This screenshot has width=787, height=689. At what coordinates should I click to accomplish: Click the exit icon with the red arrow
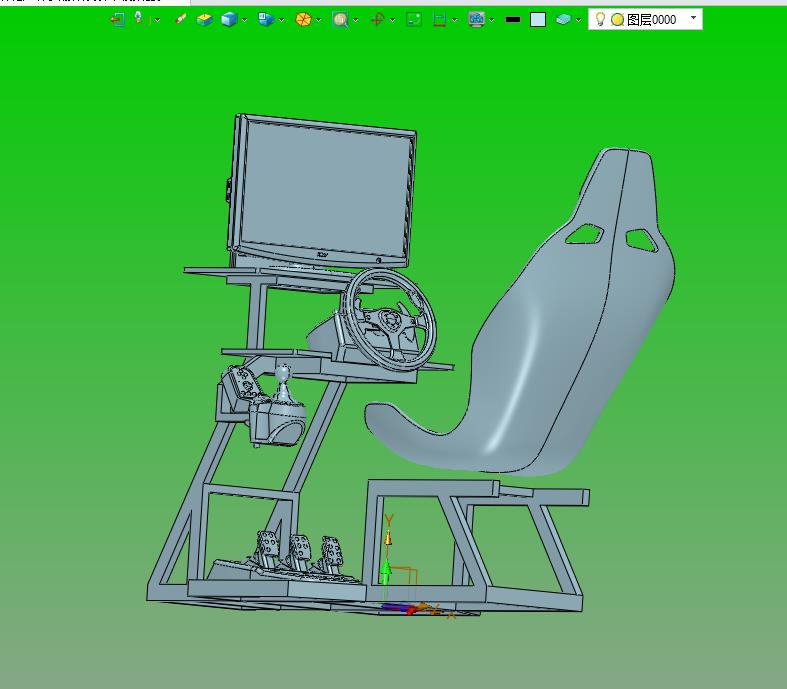[117, 20]
